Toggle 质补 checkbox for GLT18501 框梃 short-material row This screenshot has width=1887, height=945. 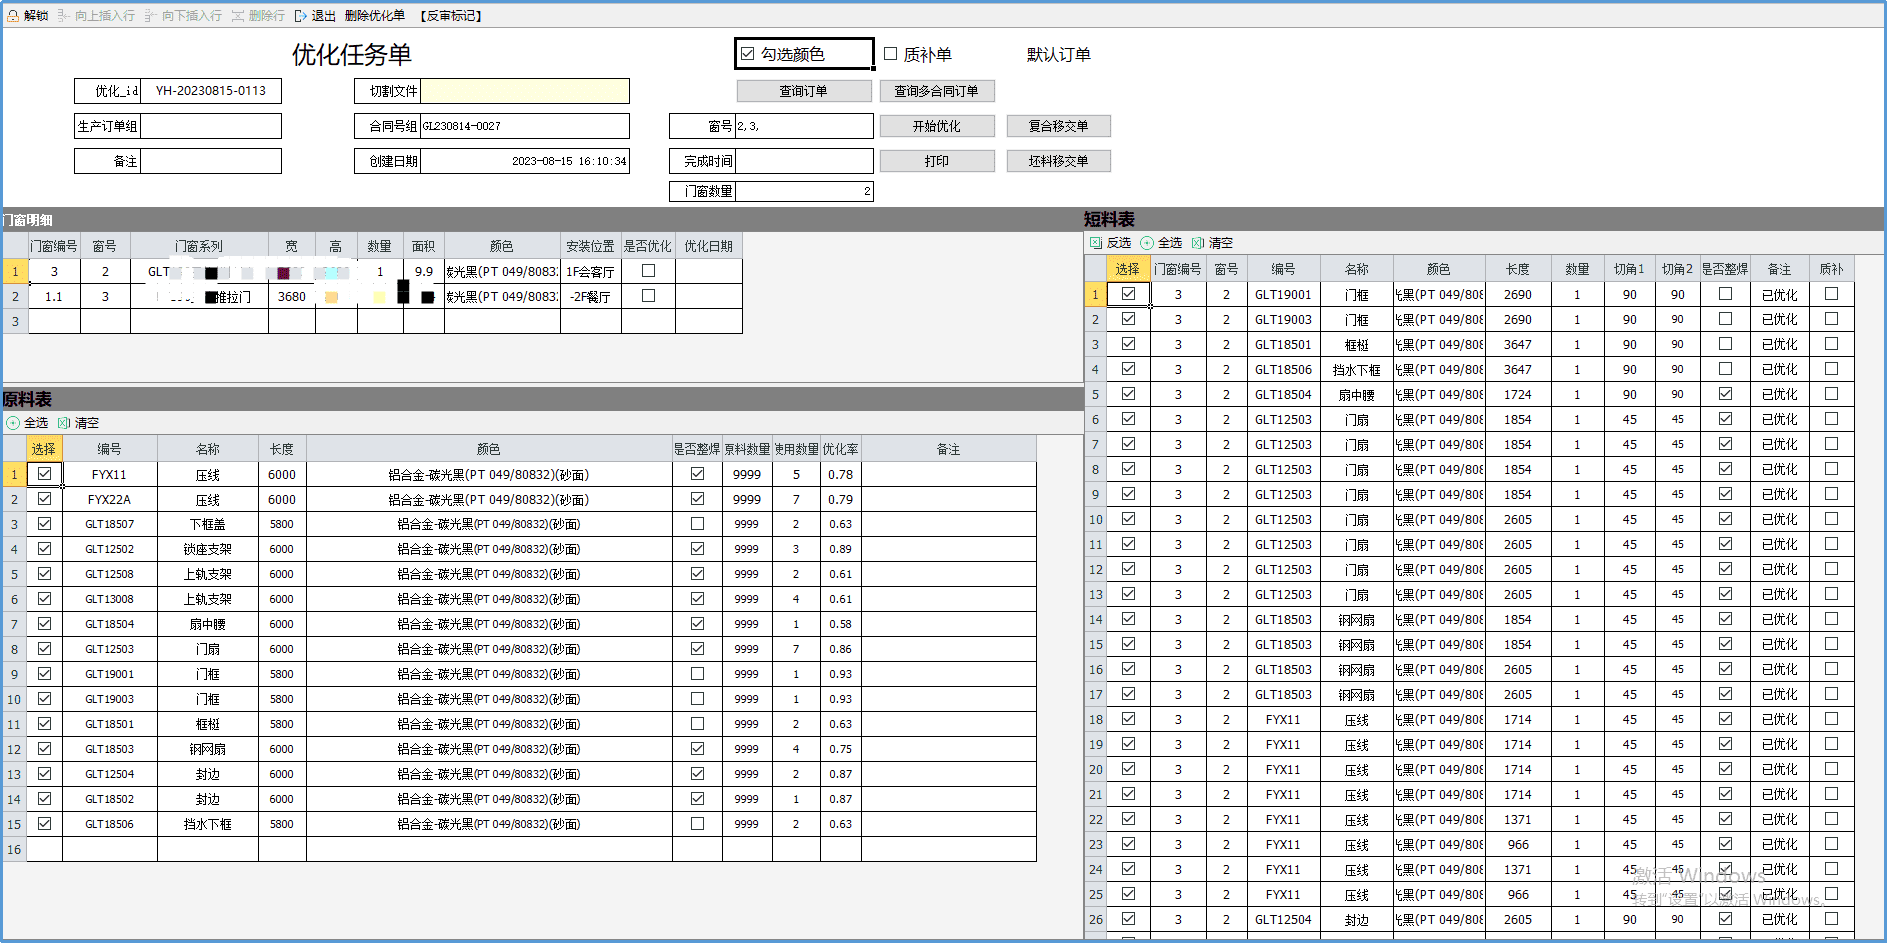(1831, 344)
